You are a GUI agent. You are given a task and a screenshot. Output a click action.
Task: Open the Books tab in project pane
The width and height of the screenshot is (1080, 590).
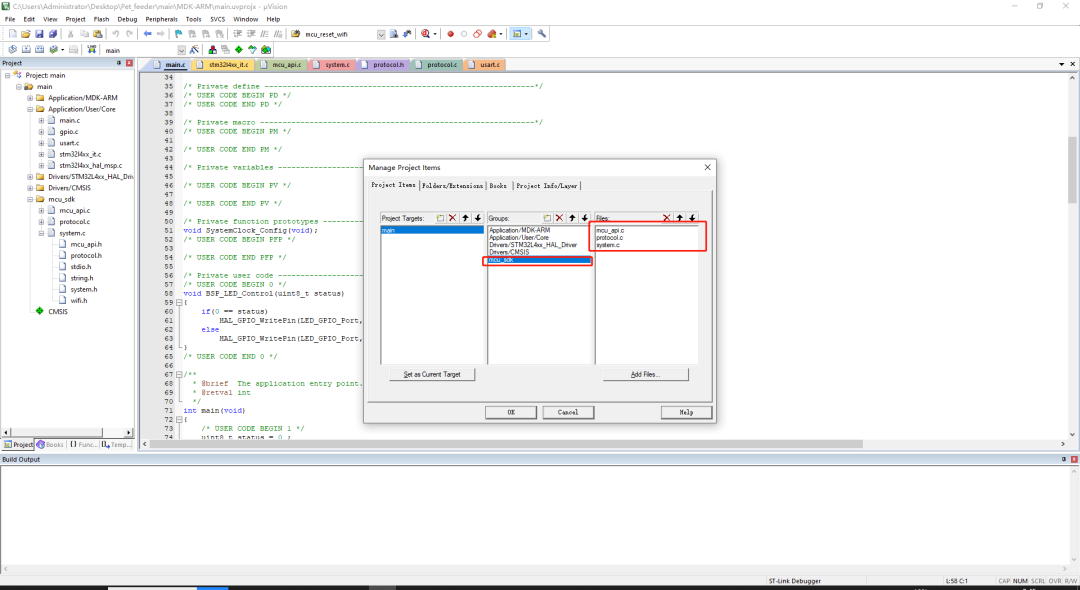click(51, 445)
